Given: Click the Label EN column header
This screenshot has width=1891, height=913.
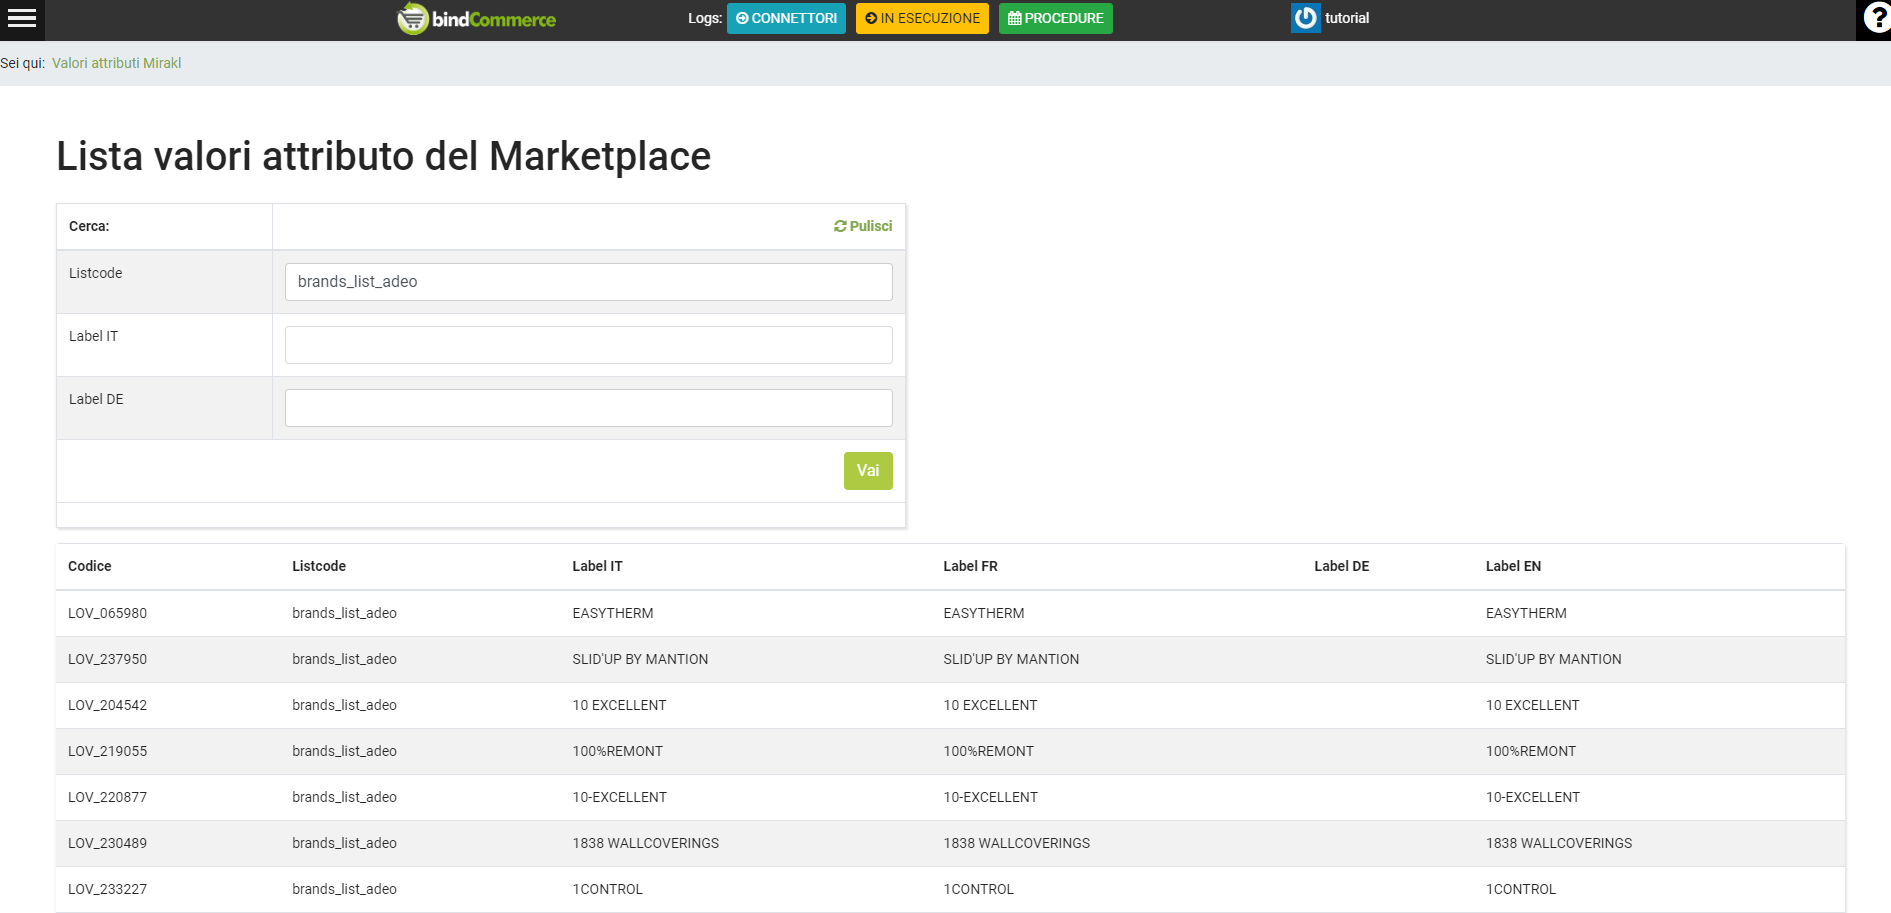Looking at the screenshot, I should click(x=1513, y=566).
